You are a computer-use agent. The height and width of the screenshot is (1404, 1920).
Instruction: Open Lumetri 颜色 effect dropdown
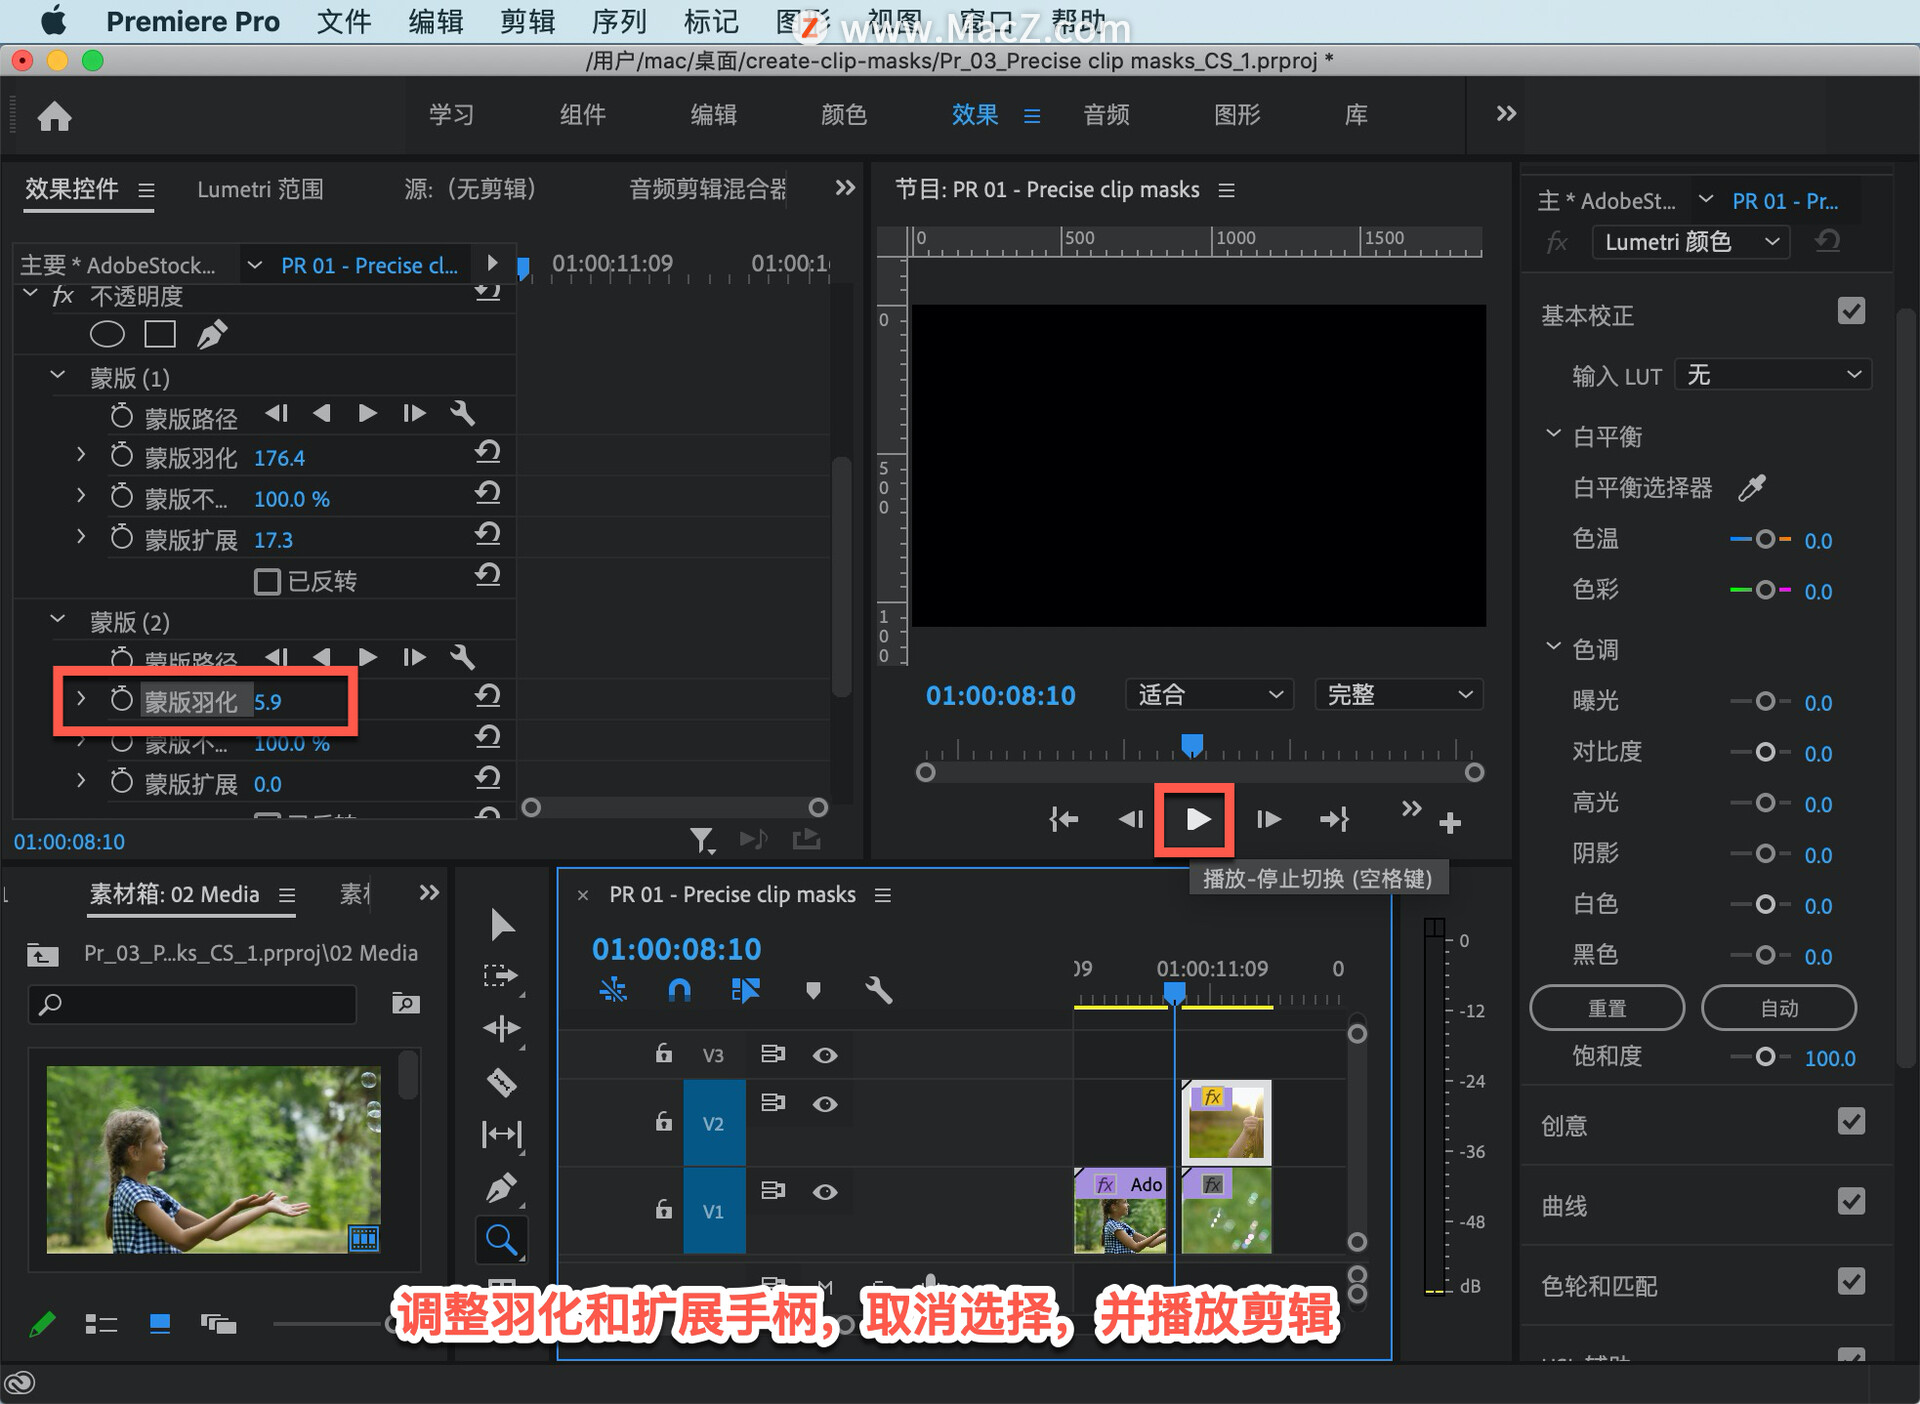point(1690,242)
